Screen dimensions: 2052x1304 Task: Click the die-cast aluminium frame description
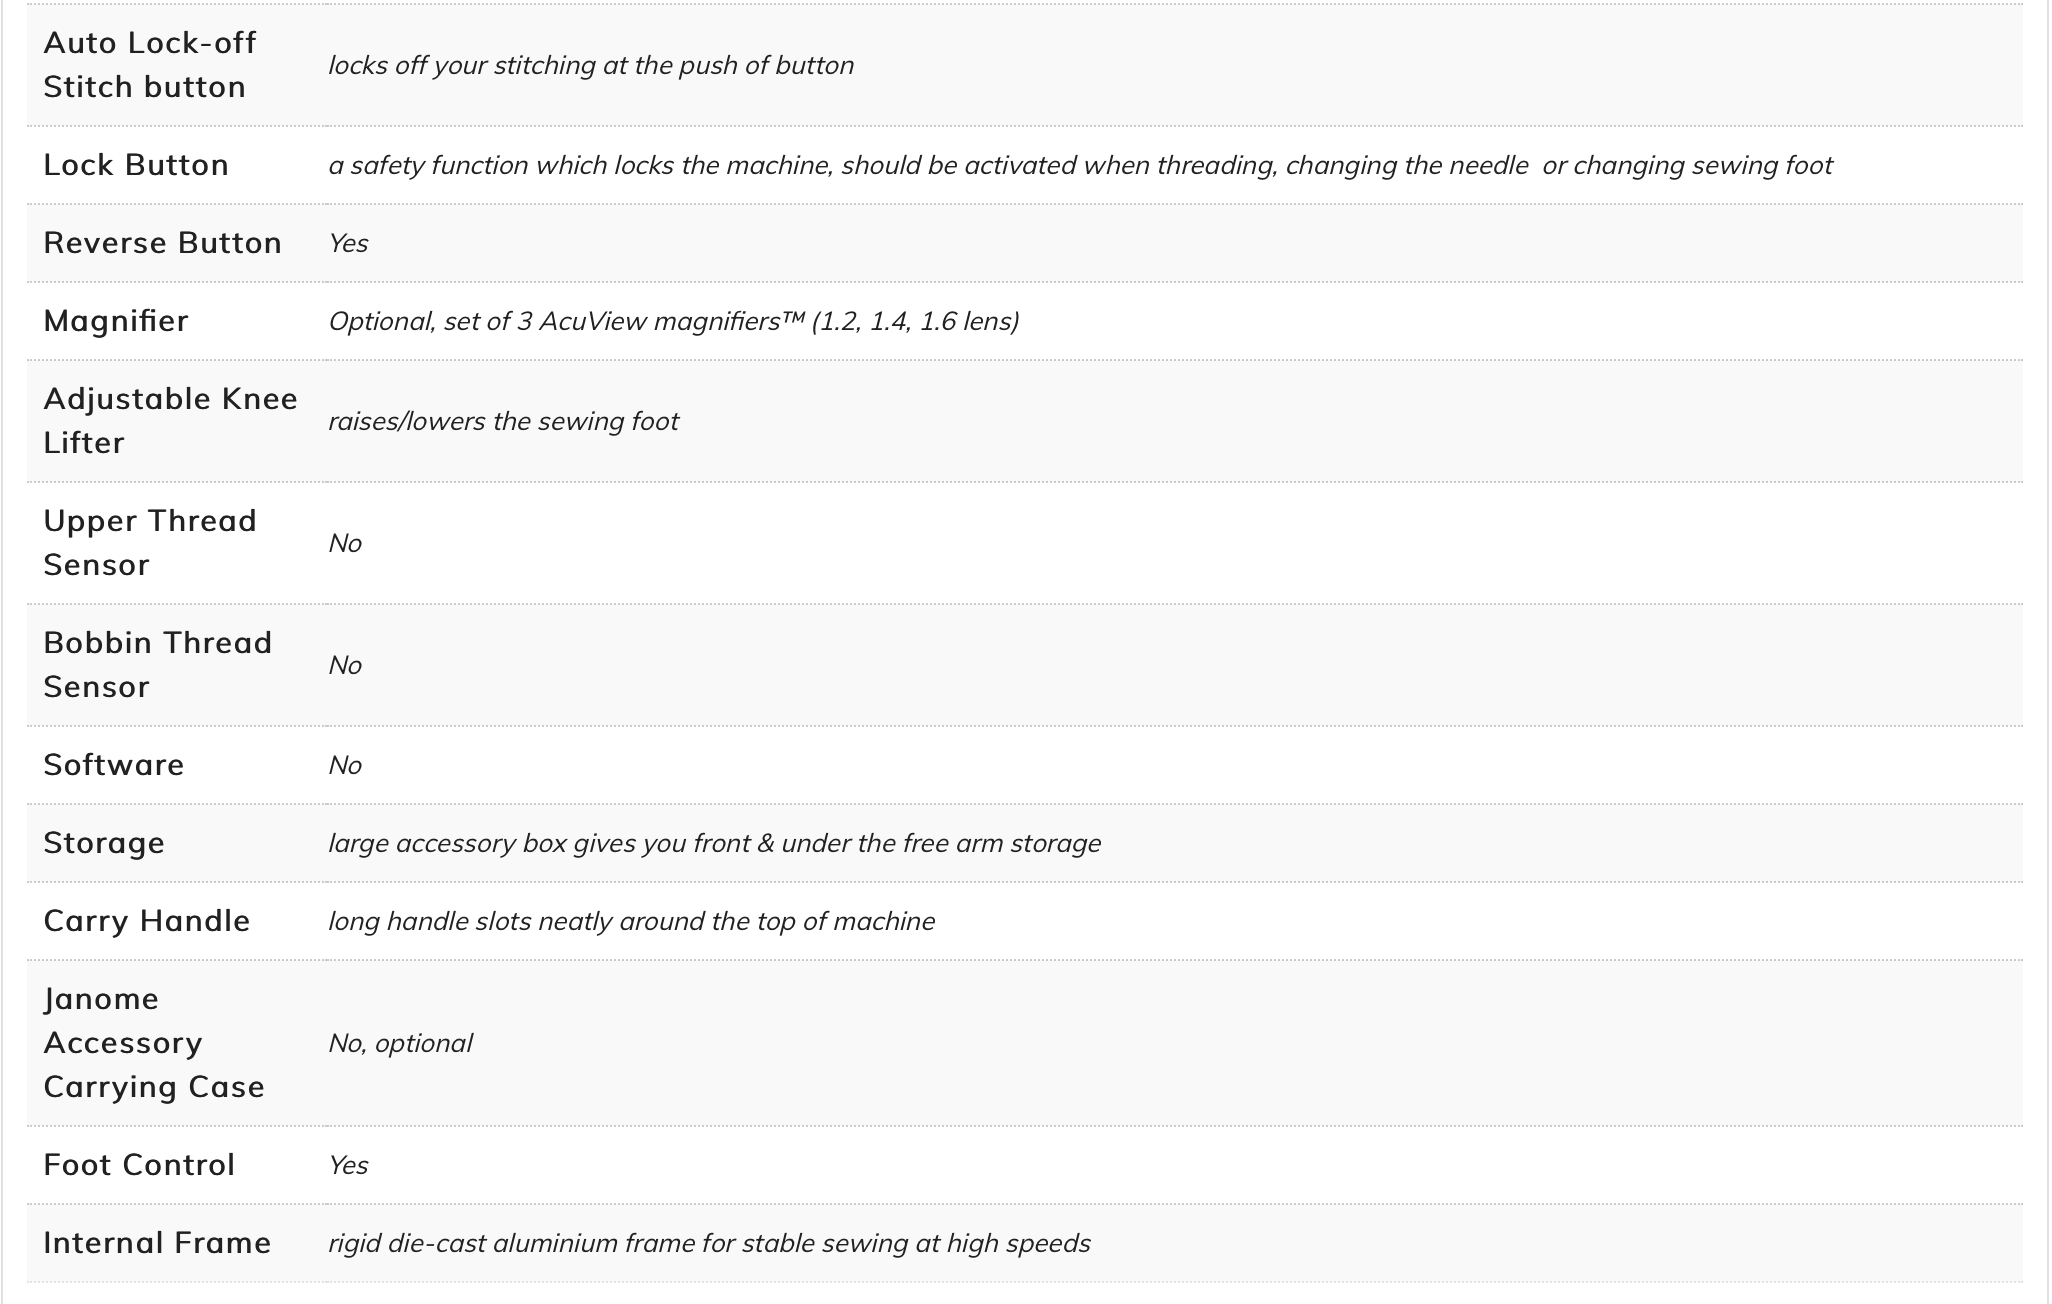click(x=710, y=1243)
